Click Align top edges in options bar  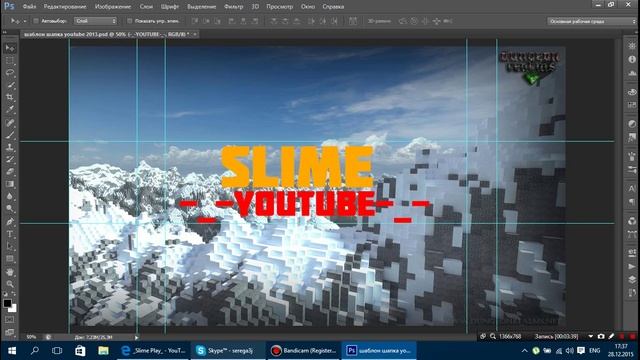click(195, 21)
